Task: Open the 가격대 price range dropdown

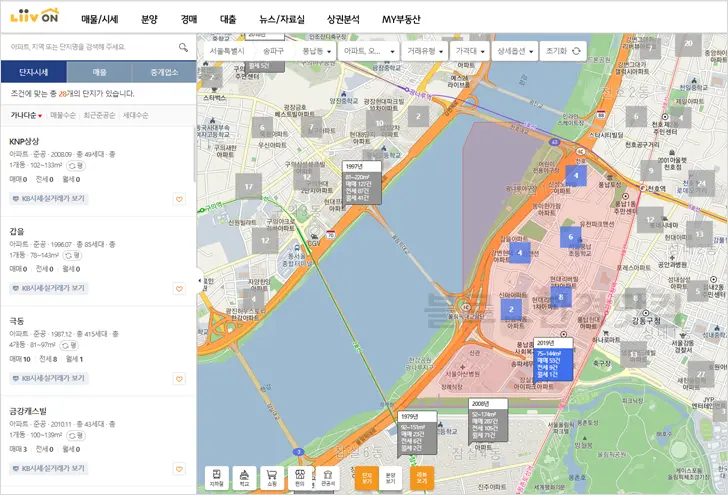Action: click(x=468, y=51)
